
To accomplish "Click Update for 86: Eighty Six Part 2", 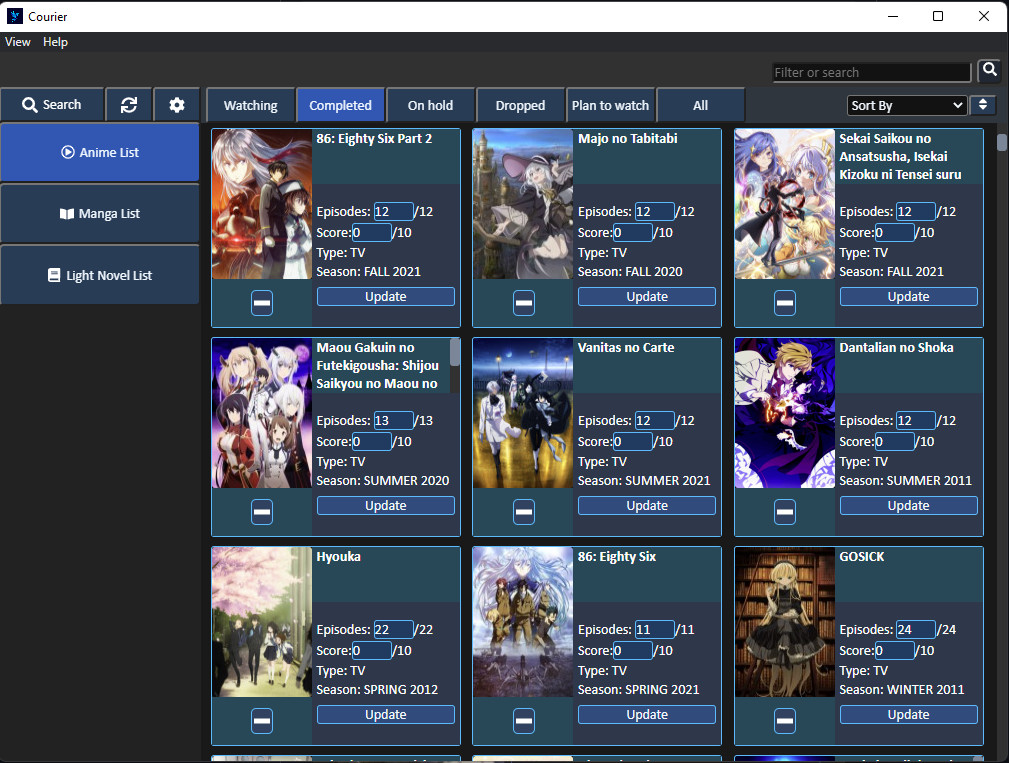I will click(385, 297).
